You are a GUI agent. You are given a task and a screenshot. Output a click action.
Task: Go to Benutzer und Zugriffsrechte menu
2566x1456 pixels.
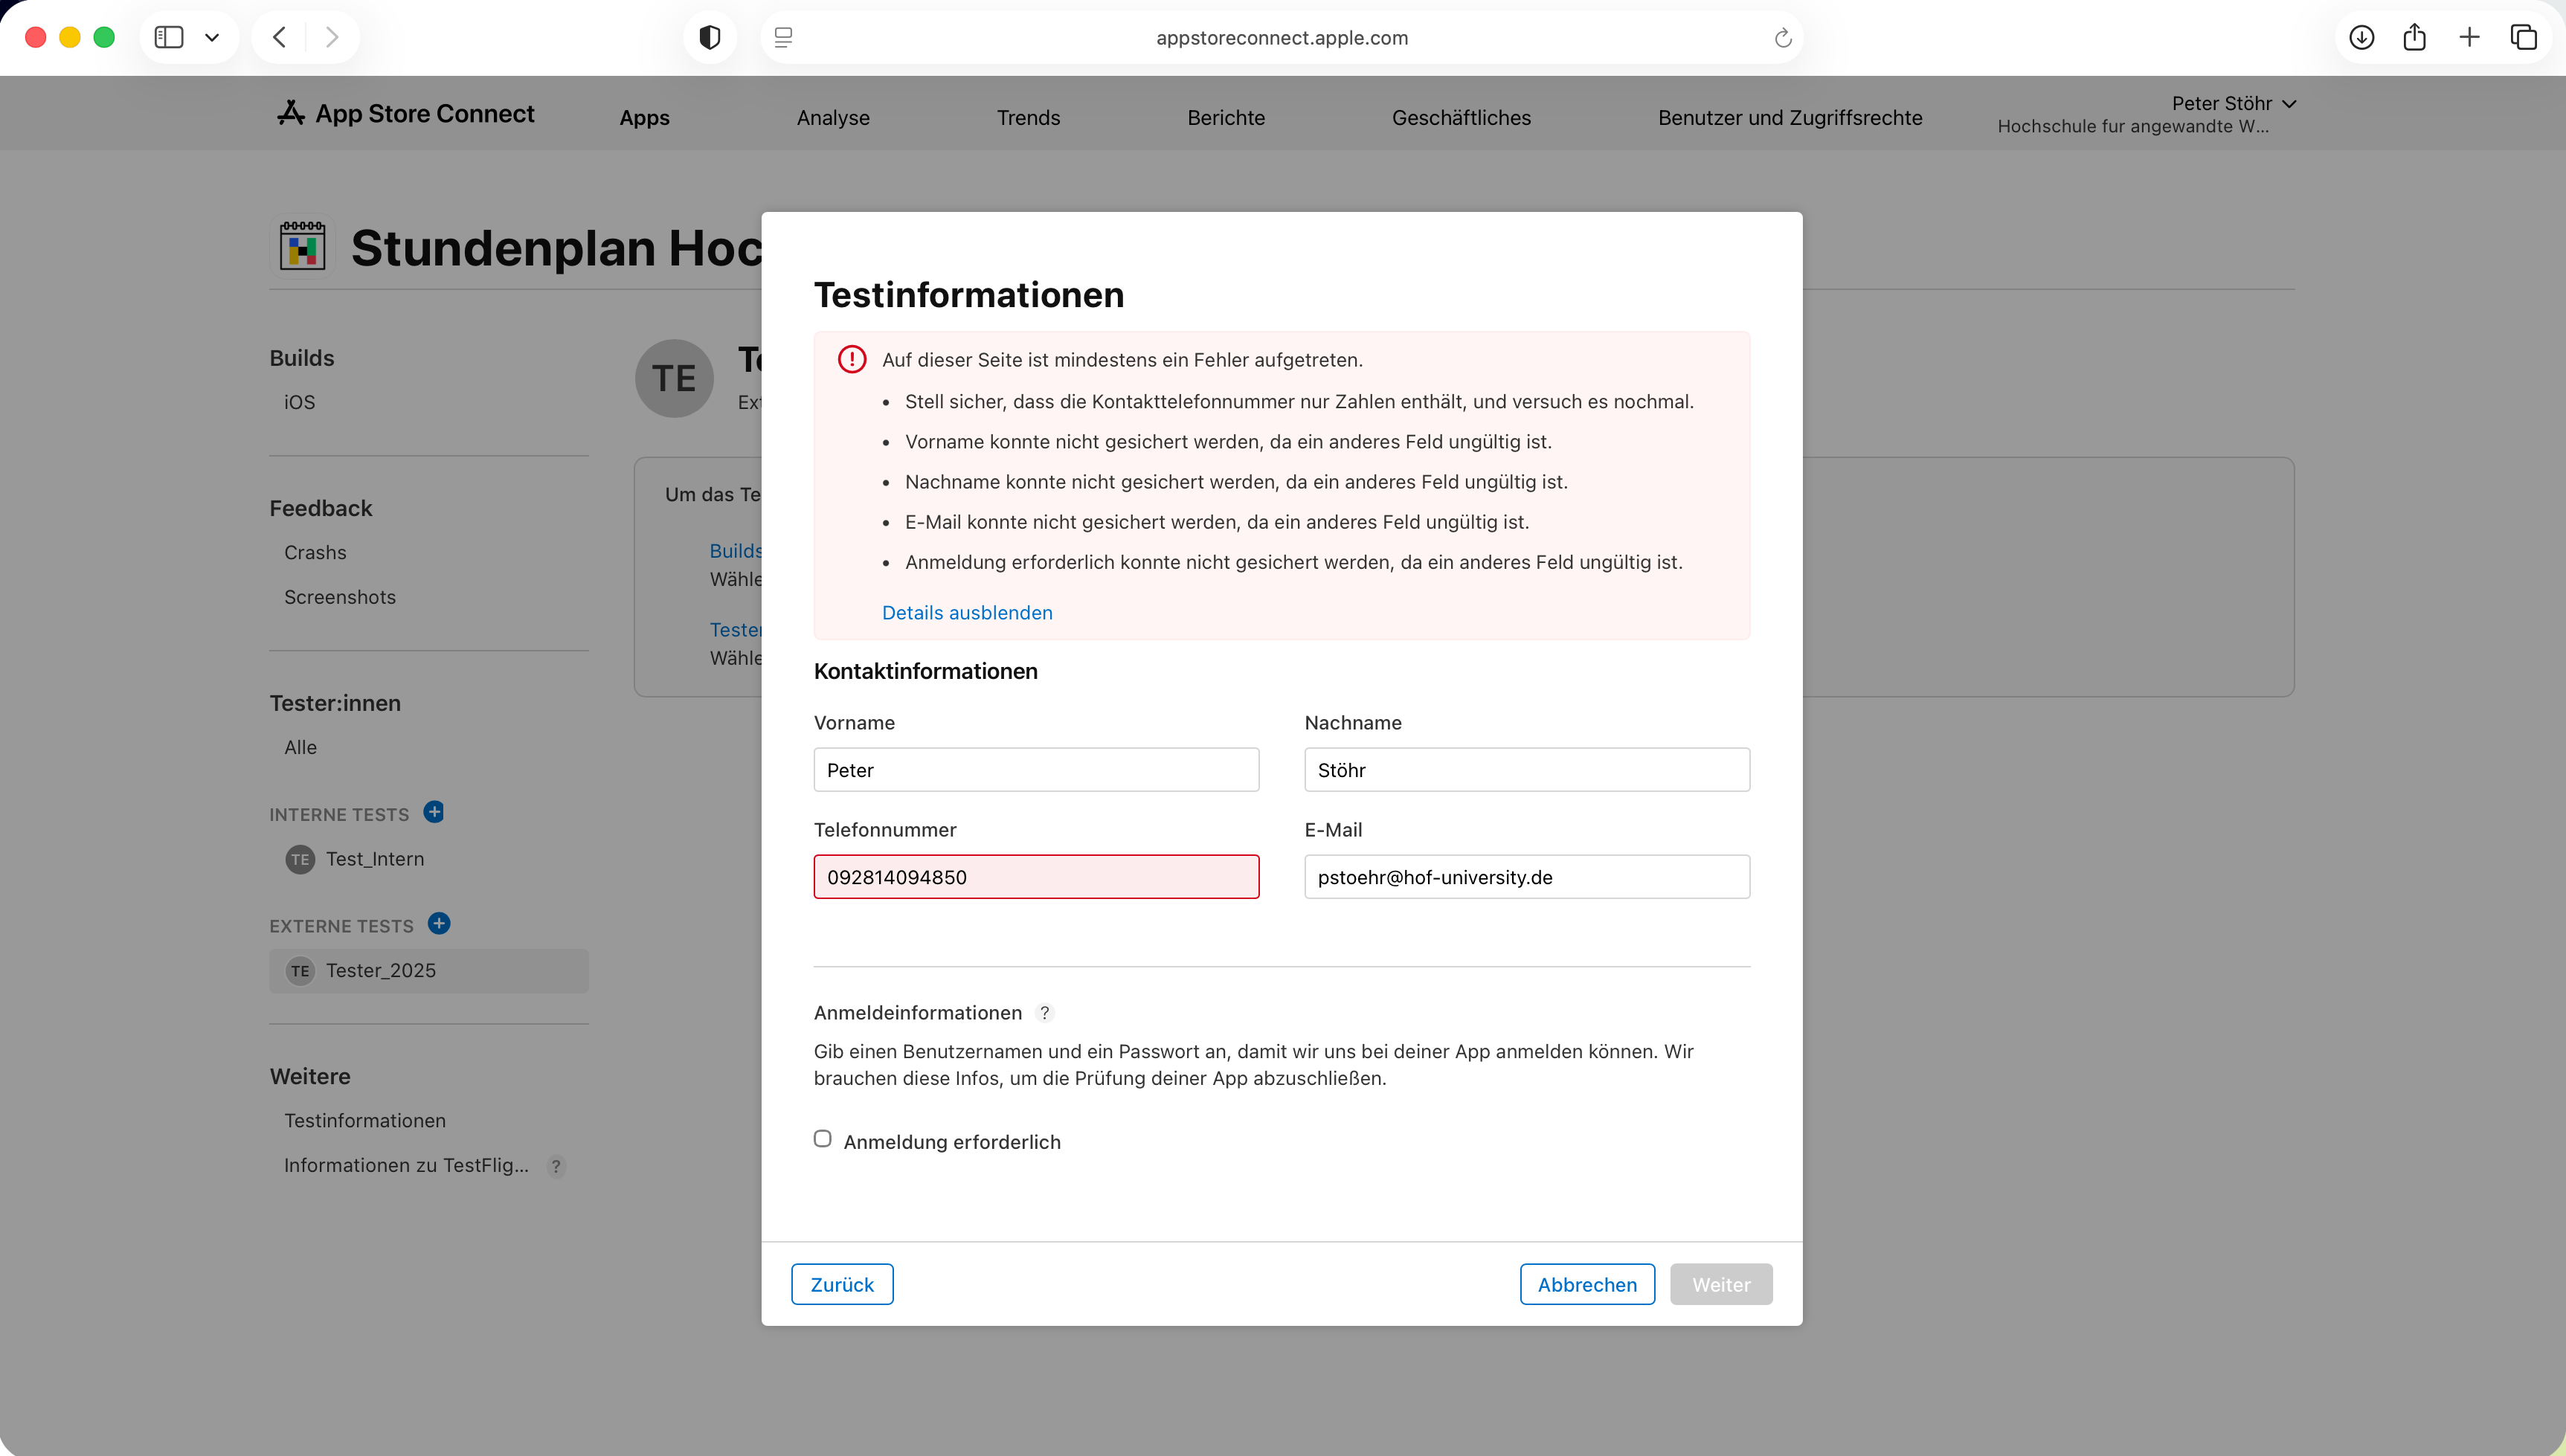[x=1789, y=118]
